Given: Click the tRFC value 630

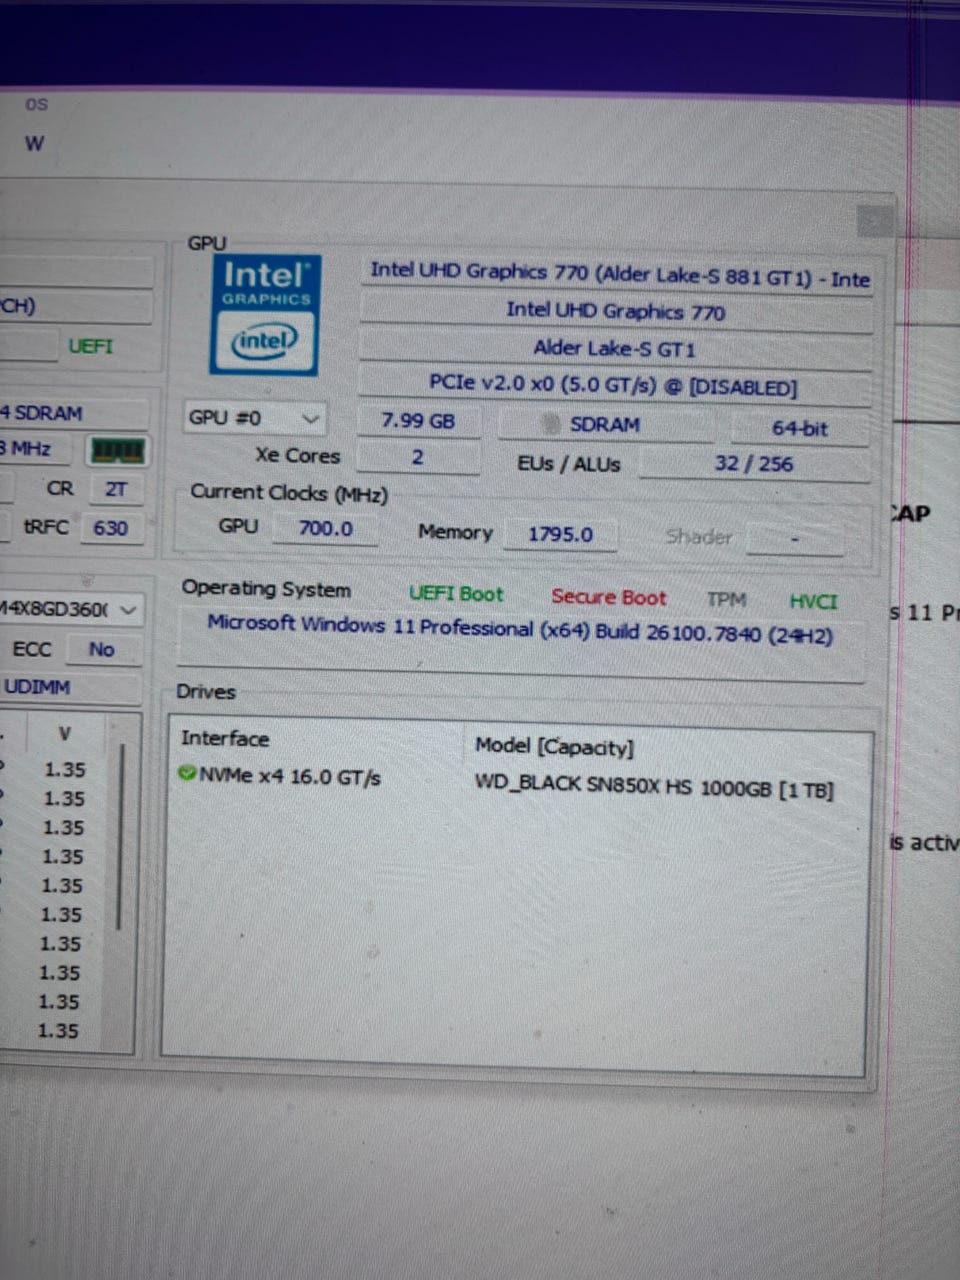Looking at the screenshot, I should pyautogui.click(x=110, y=528).
